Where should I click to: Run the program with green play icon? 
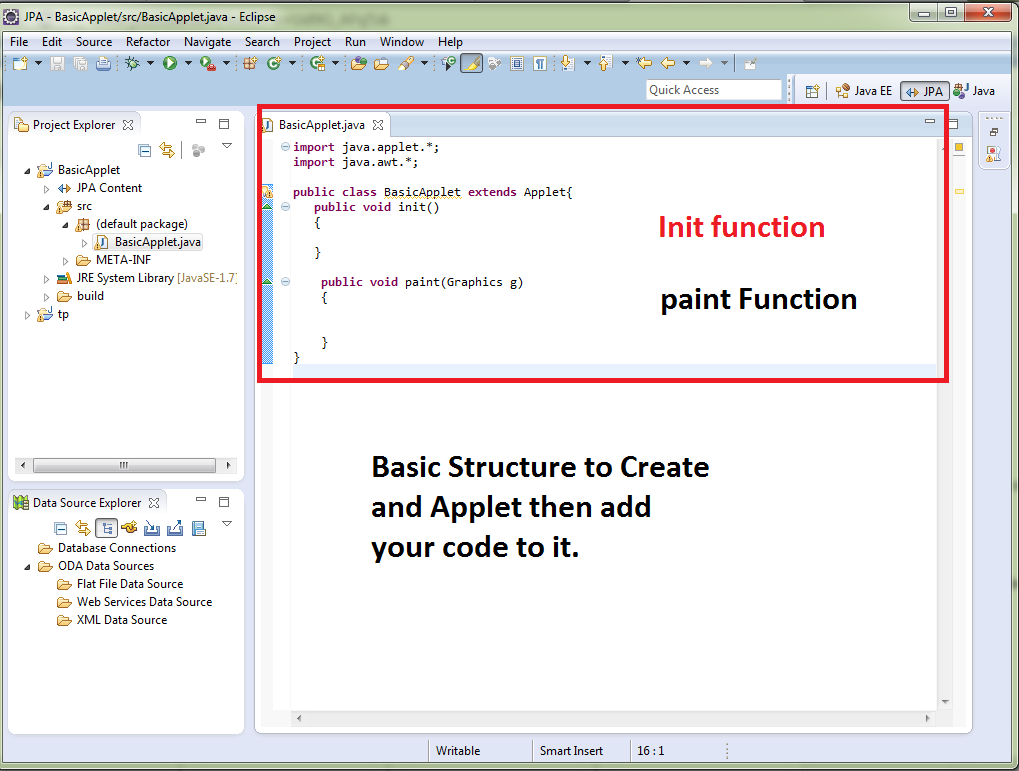tap(170, 63)
